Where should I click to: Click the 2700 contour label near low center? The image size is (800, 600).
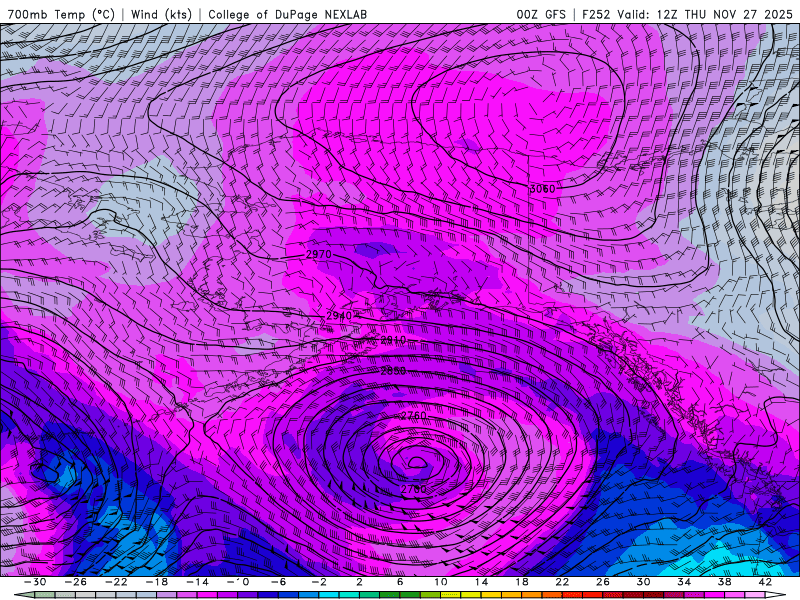[x=413, y=489]
